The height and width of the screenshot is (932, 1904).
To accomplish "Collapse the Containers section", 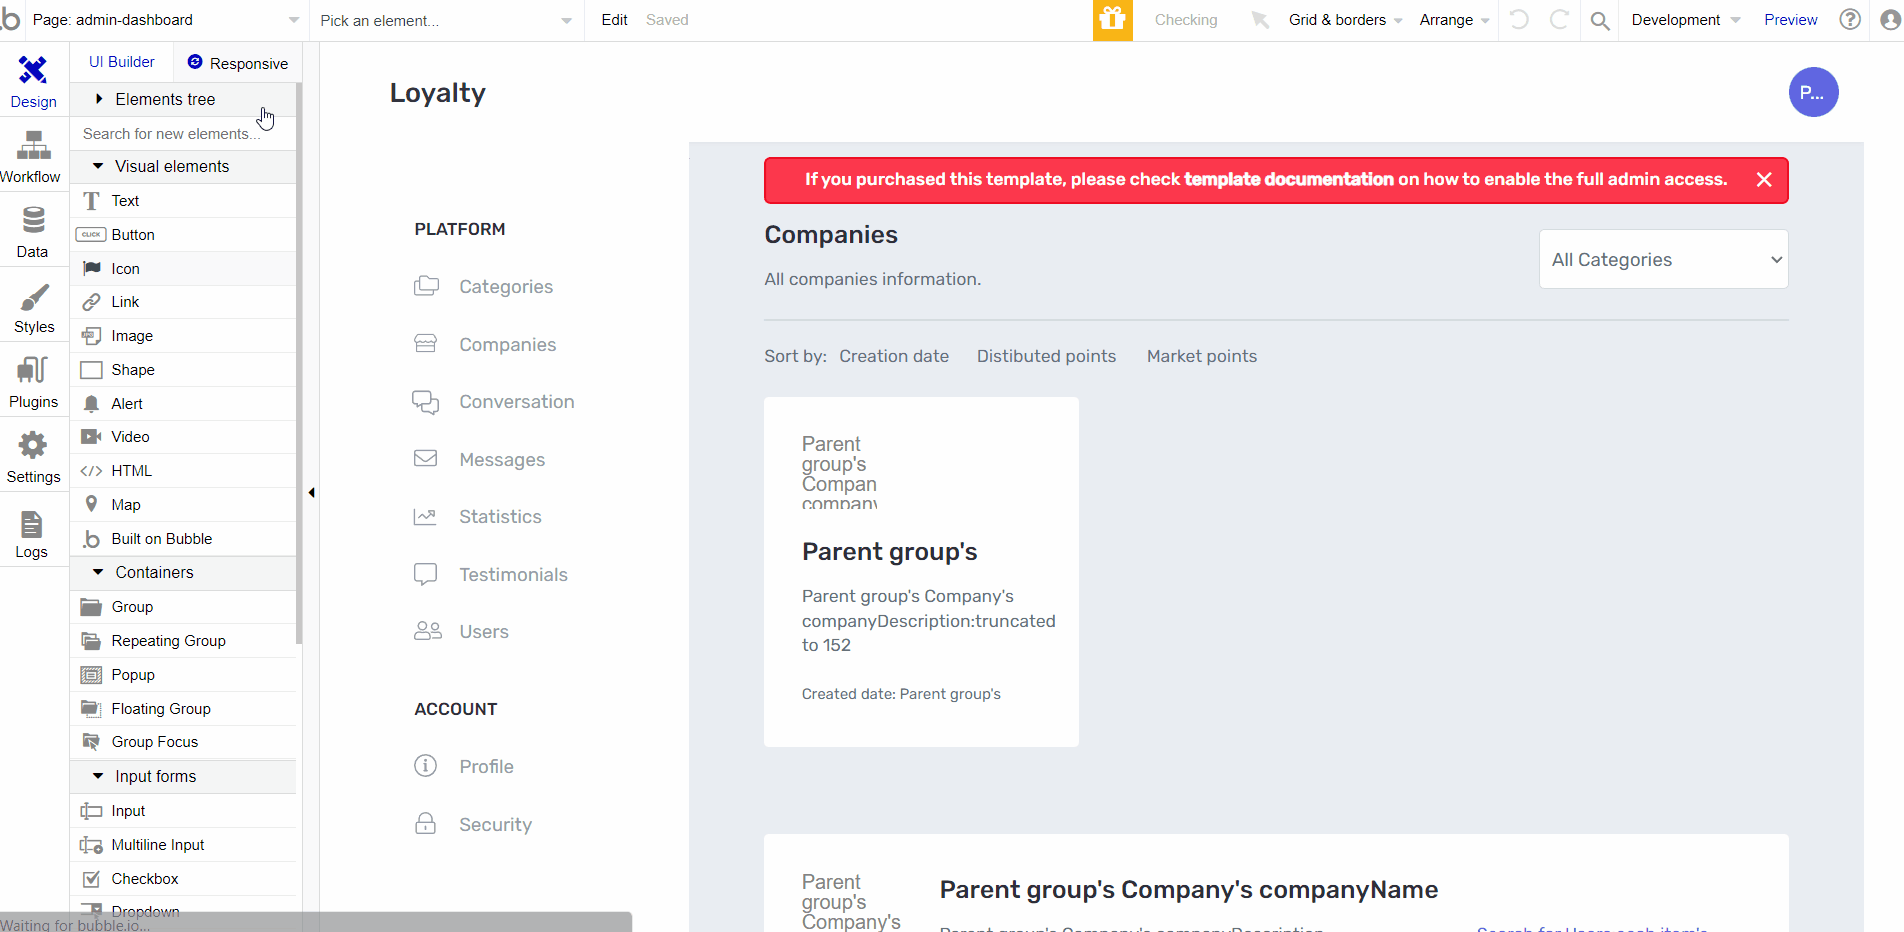I will coord(183,573).
